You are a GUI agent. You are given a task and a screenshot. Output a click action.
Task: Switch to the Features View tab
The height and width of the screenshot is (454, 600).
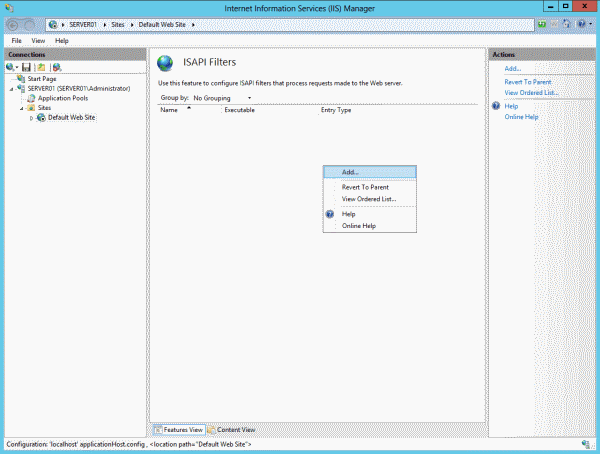179,430
